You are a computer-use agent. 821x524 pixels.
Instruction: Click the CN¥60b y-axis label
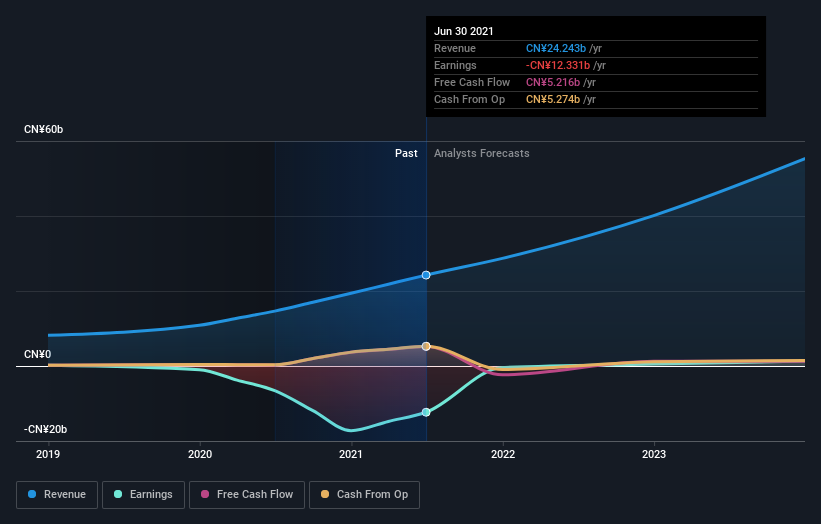(x=43, y=129)
